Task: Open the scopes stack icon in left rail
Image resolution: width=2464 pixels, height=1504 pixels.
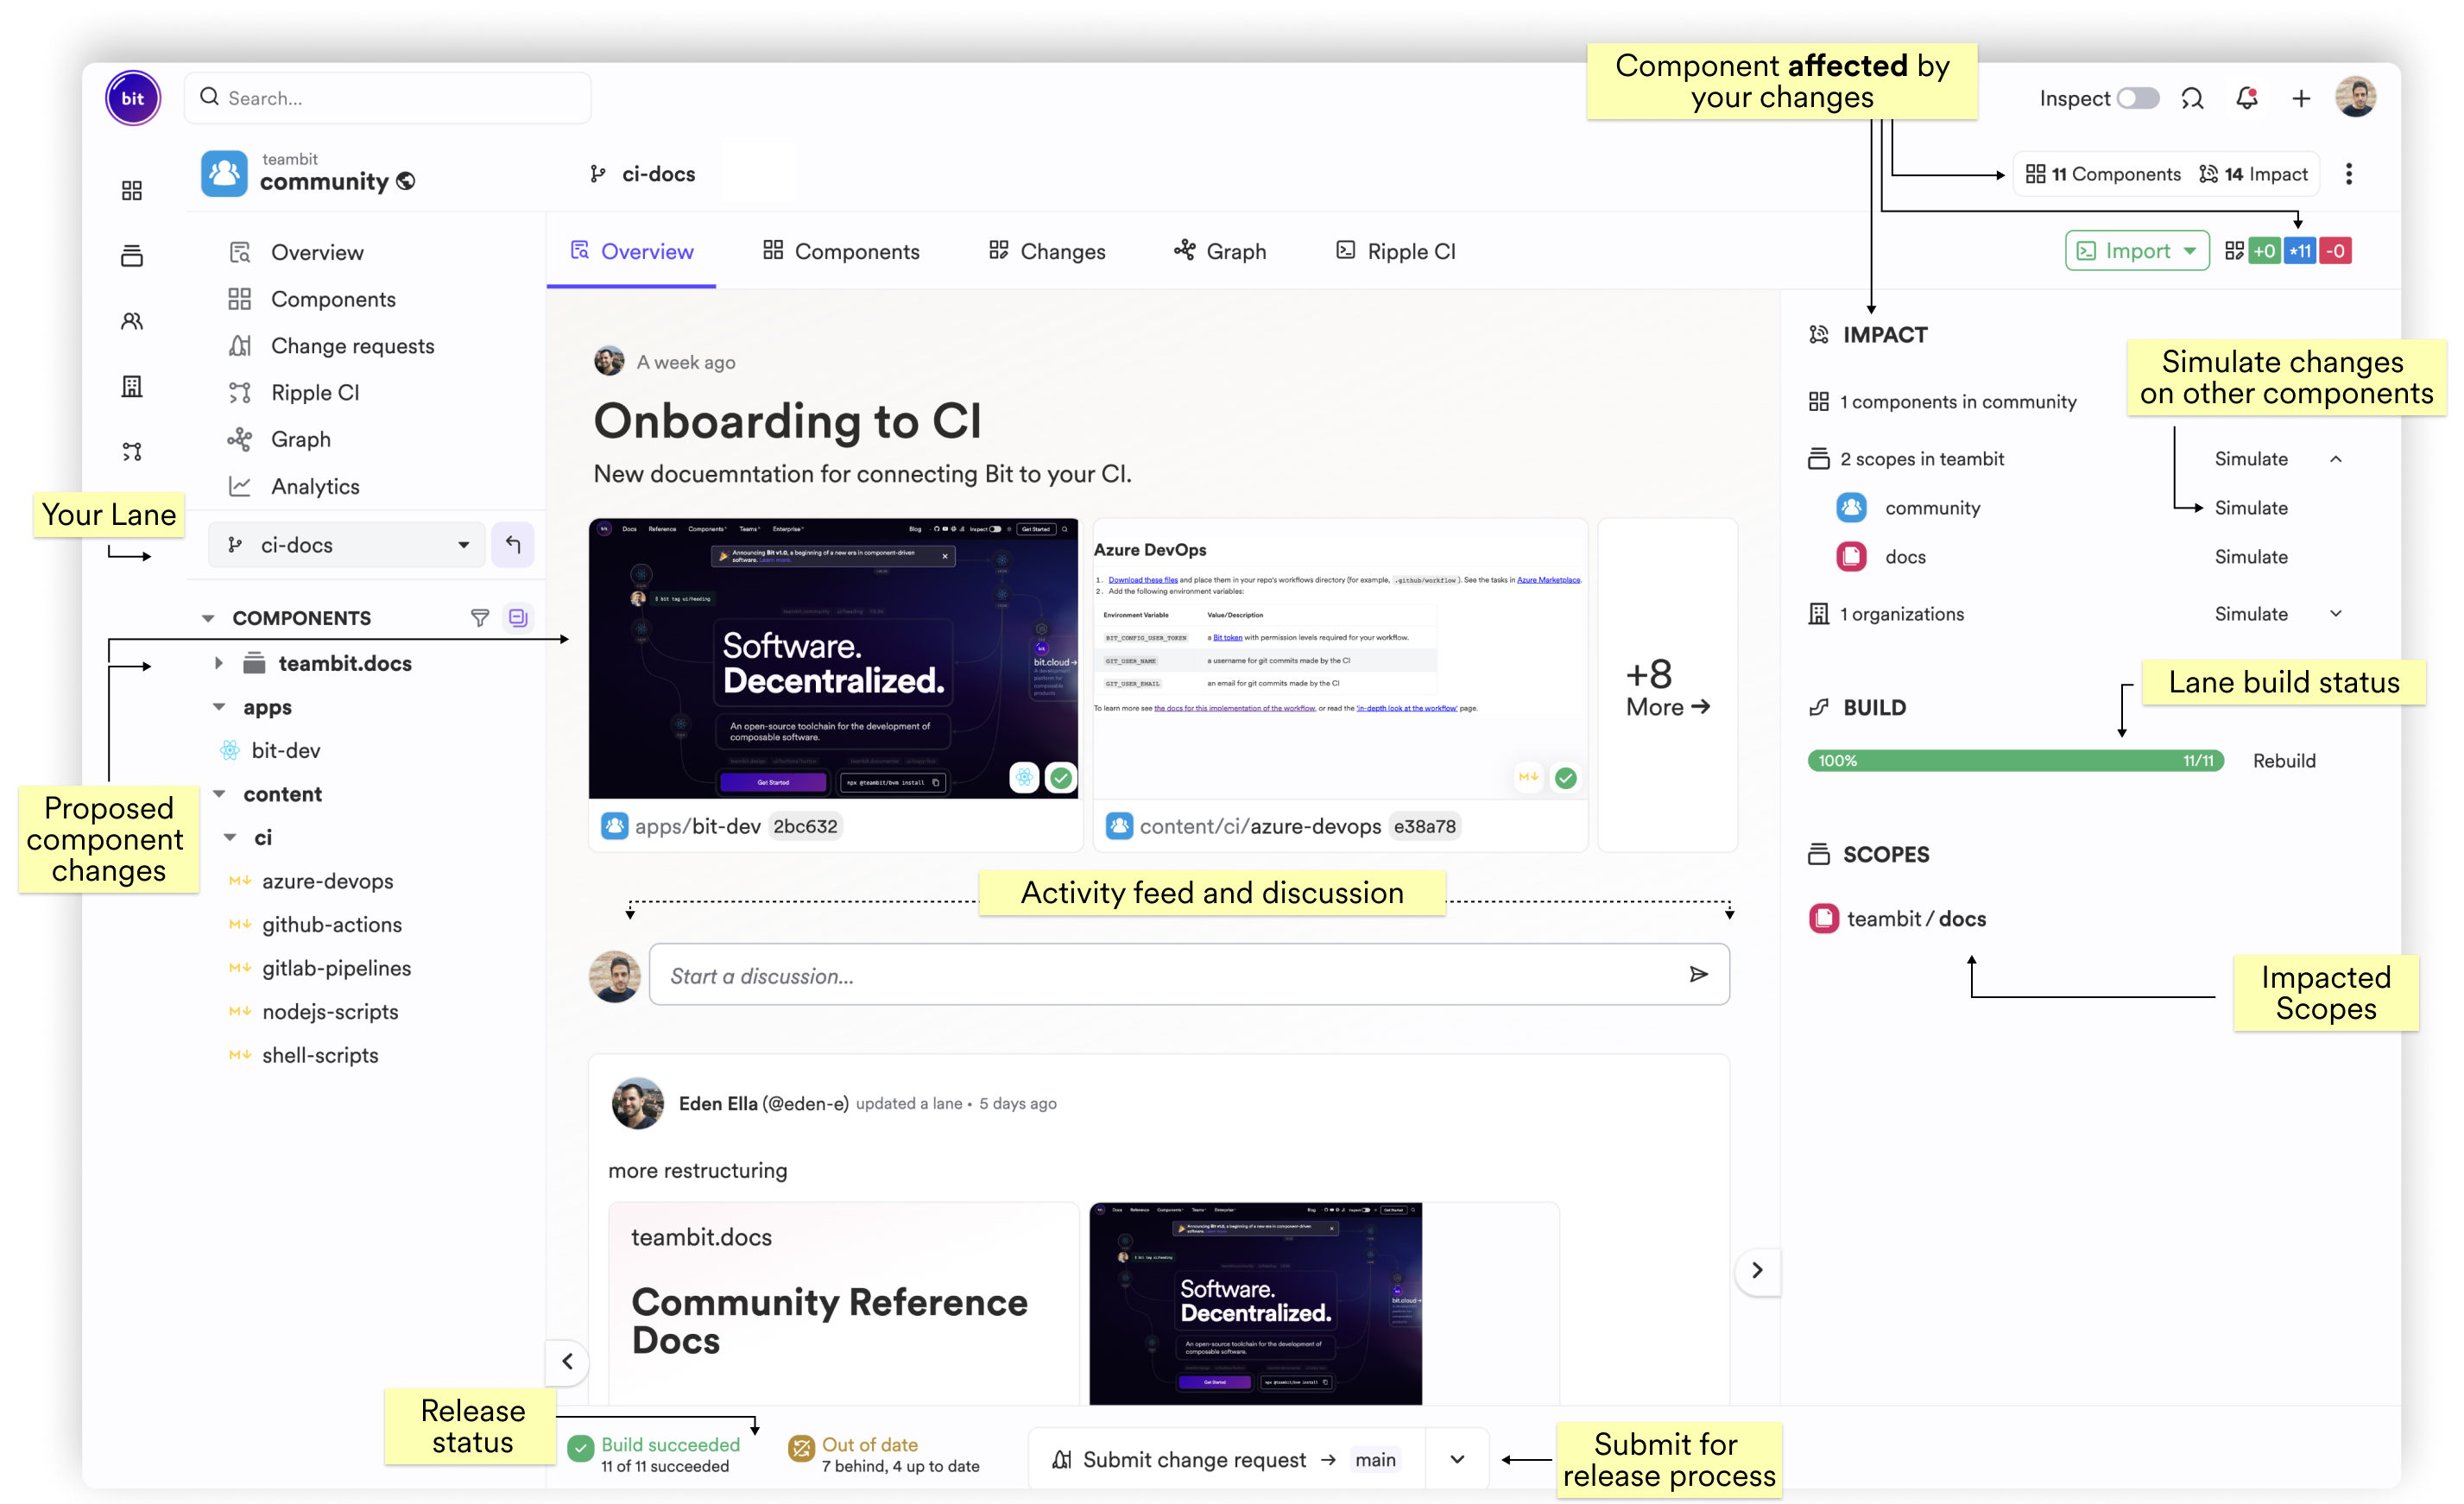Action: pyautogui.click(x=132, y=256)
